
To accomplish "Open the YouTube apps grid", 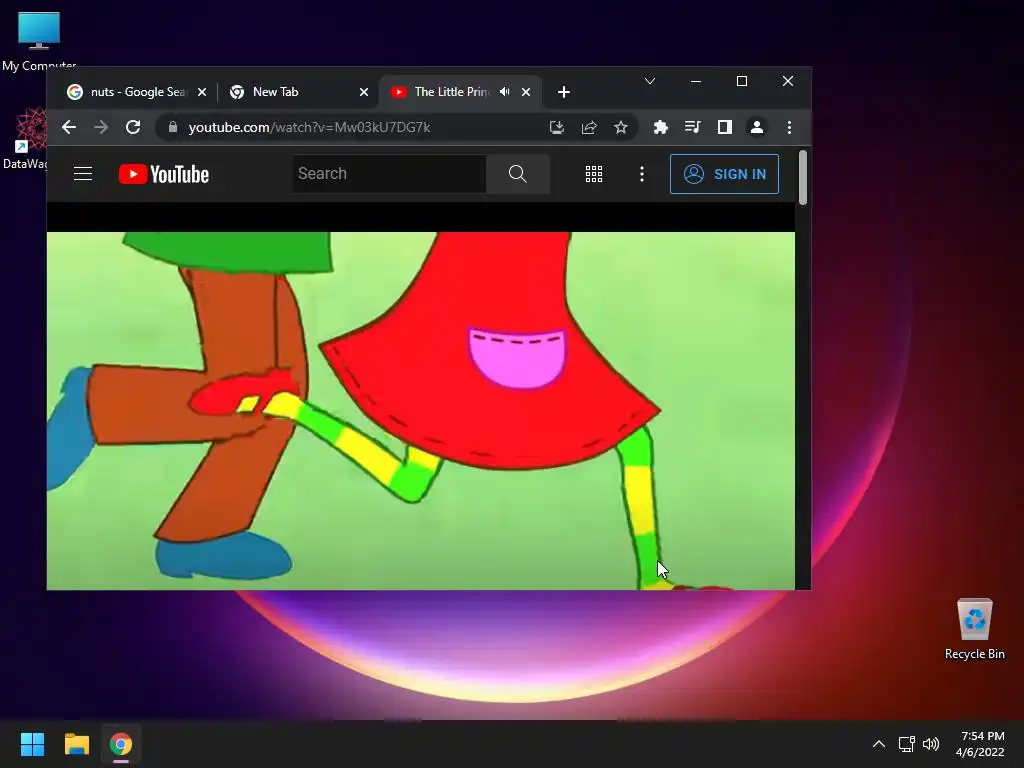I will point(594,174).
